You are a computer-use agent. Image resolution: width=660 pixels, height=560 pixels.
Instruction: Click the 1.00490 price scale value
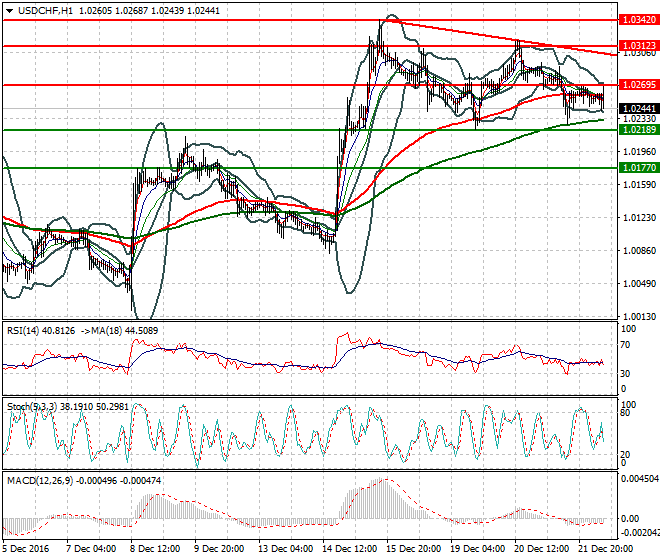pyautogui.click(x=639, y=283)
